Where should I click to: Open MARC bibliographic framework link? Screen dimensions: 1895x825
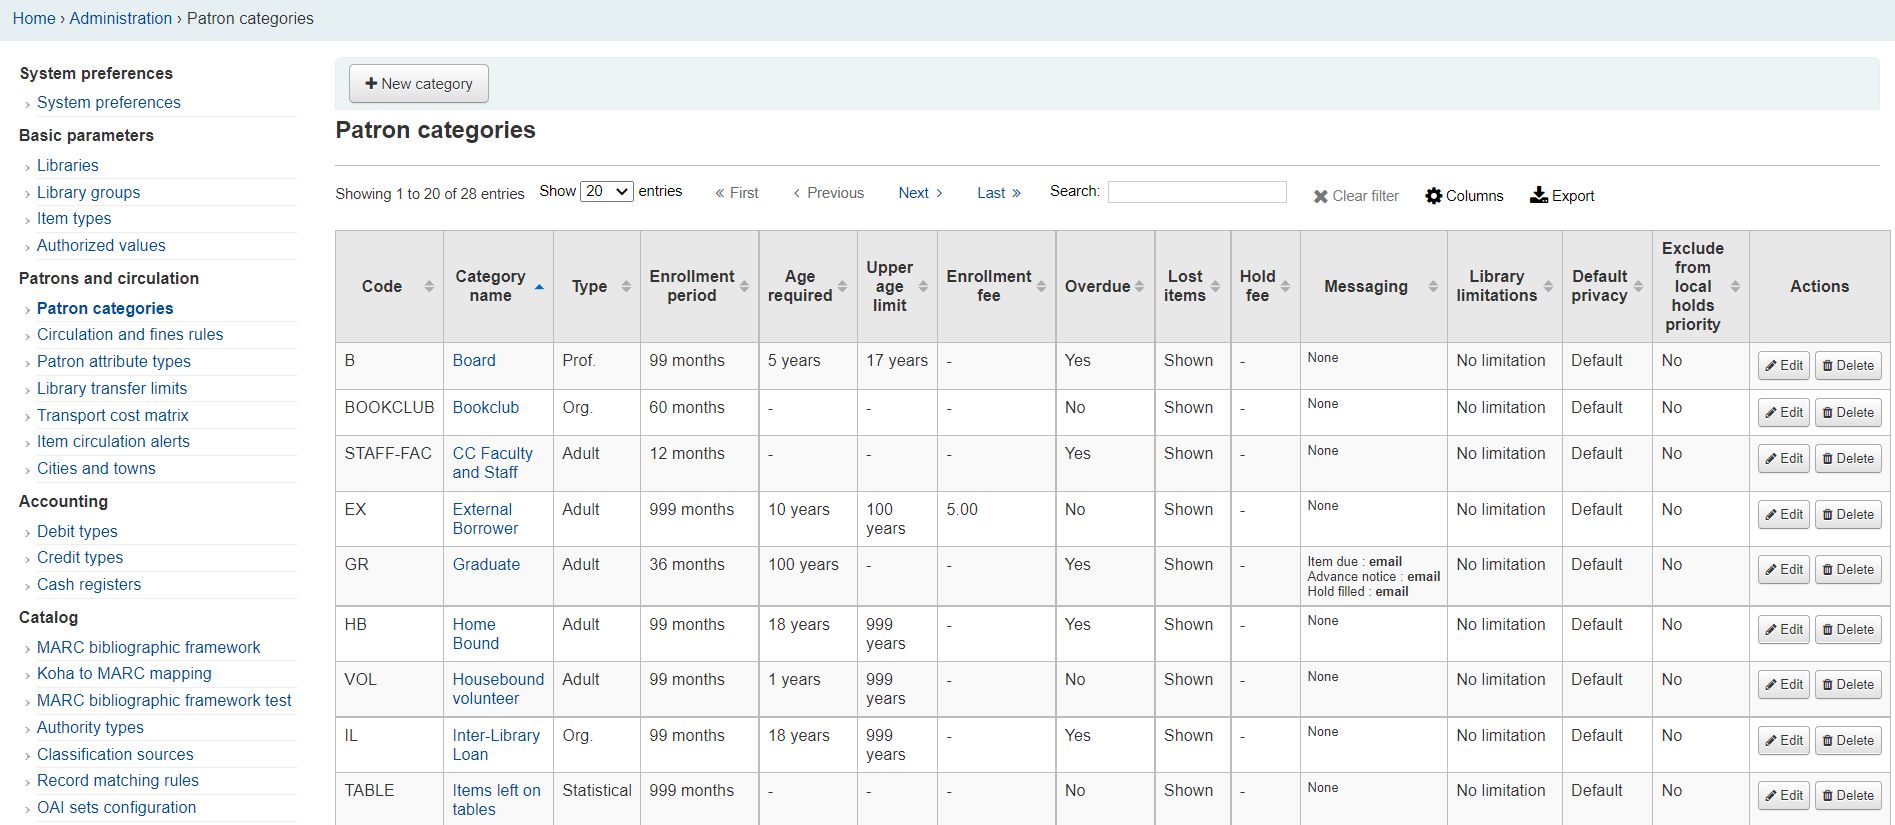pos(149,647)
